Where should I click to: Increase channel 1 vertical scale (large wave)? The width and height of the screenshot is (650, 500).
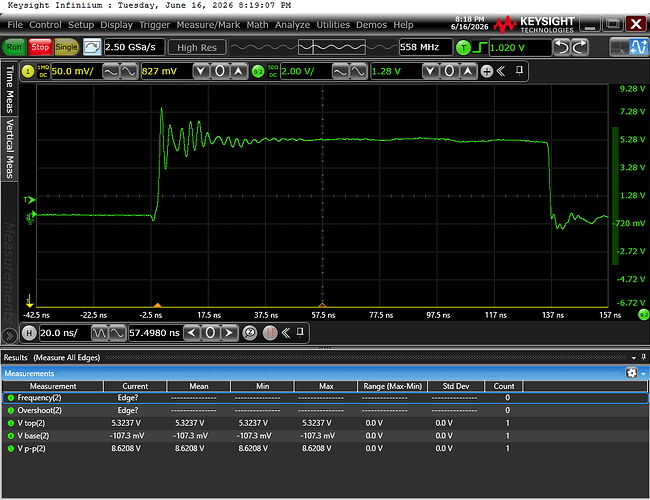tap(110, 71)
